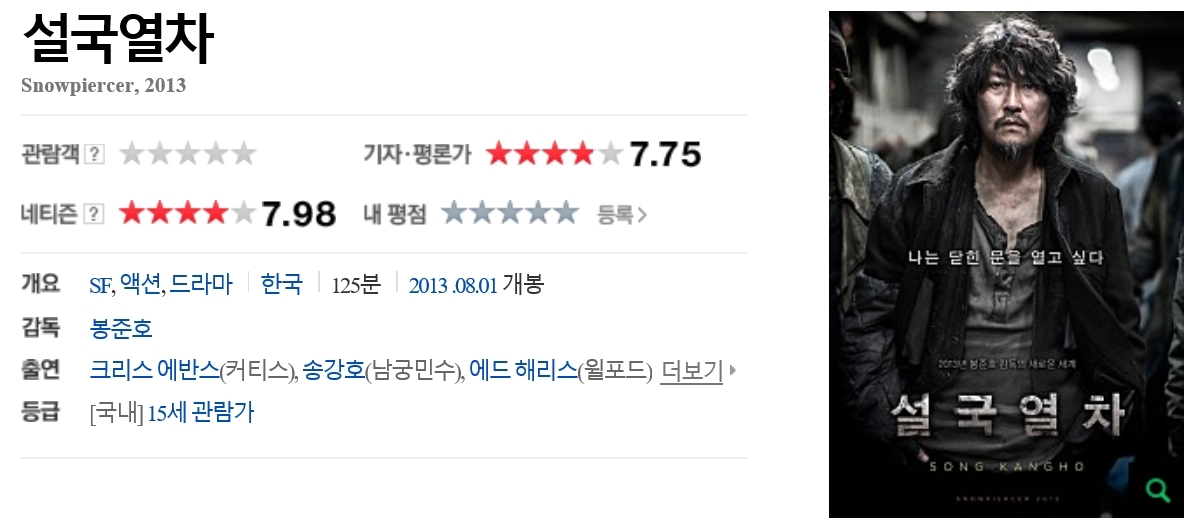Open the 2013 .08.01 release date link
Viewport: 1194px width, 531px height.
[x=453, y=286]
